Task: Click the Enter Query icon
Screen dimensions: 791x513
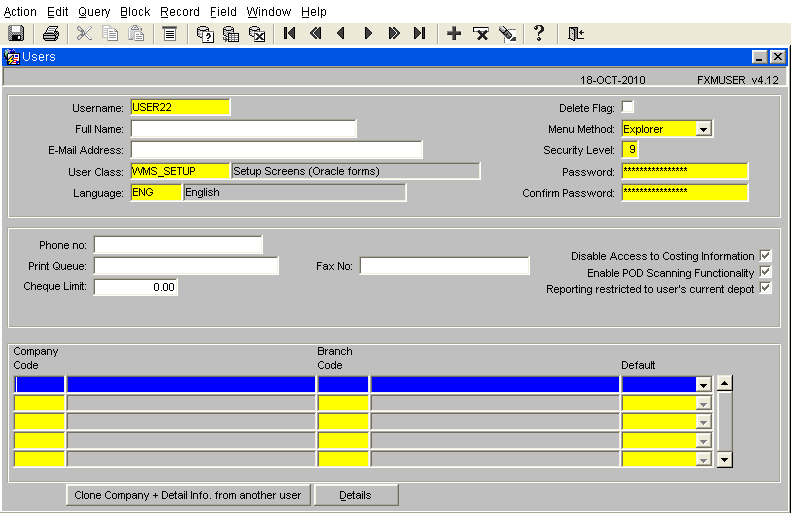Action: 205,34
